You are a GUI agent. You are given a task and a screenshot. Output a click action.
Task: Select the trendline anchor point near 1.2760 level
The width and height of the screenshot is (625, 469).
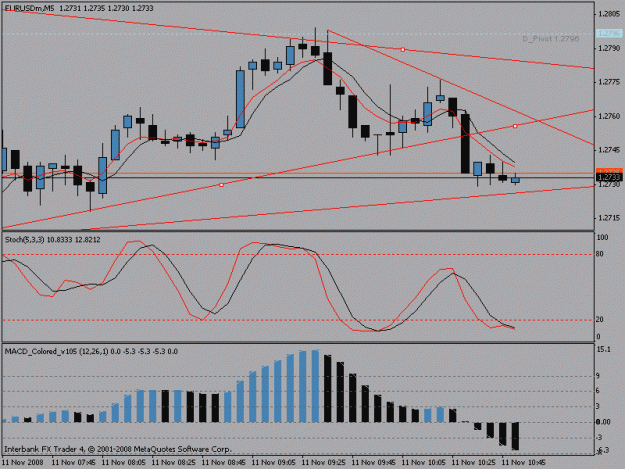[x=515, y=126]
